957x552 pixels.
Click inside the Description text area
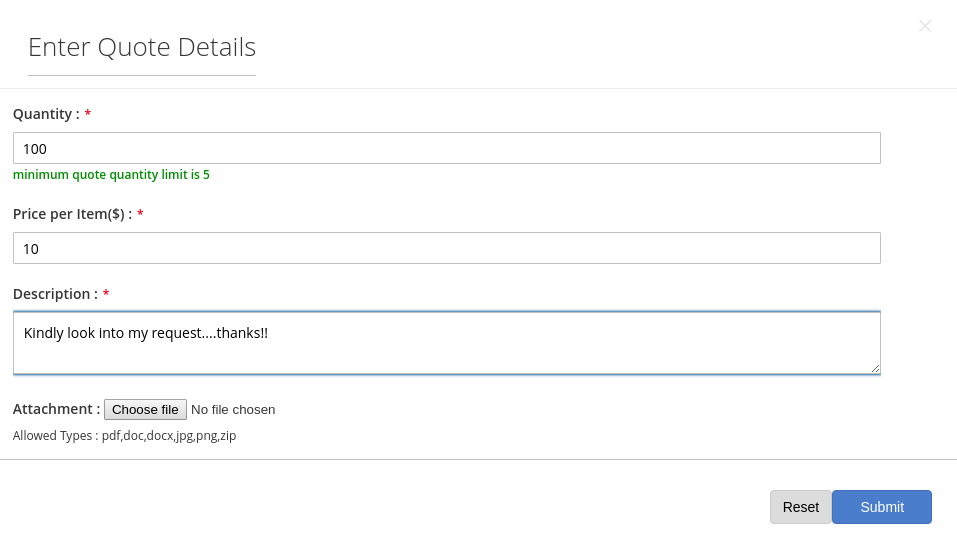tap(446, 352)
